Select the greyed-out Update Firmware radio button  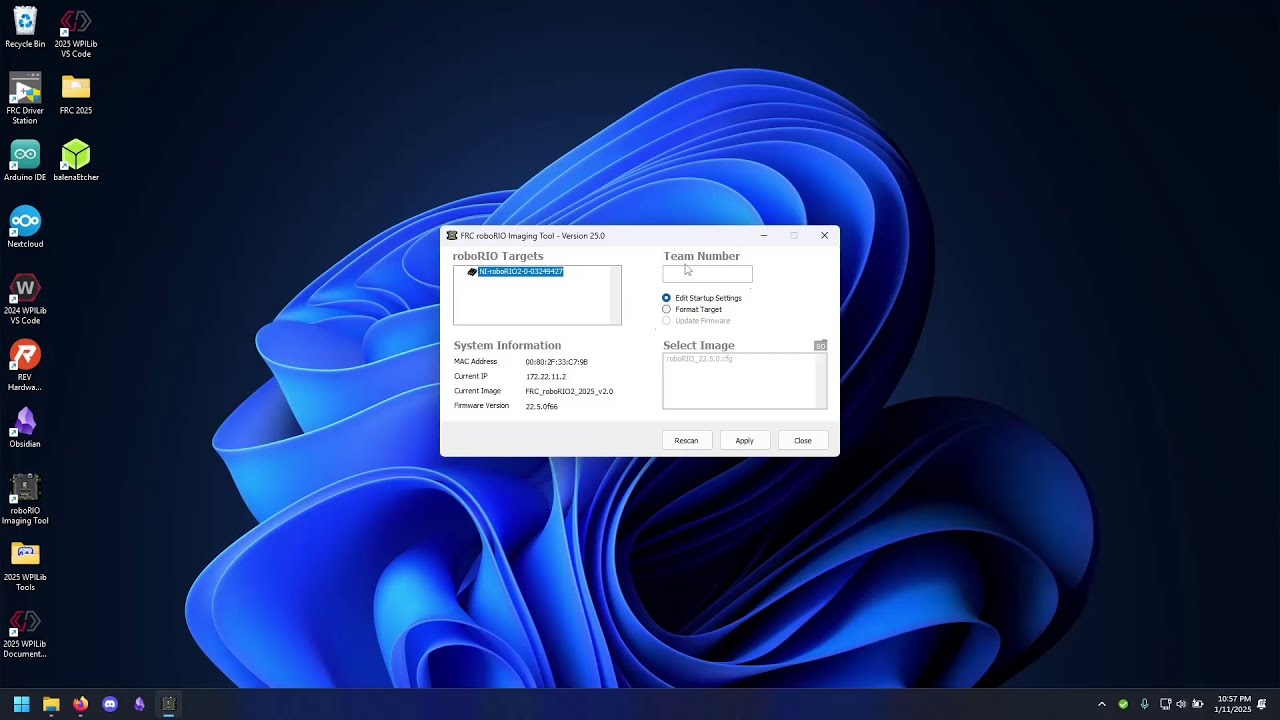click(x=666, y=321)
